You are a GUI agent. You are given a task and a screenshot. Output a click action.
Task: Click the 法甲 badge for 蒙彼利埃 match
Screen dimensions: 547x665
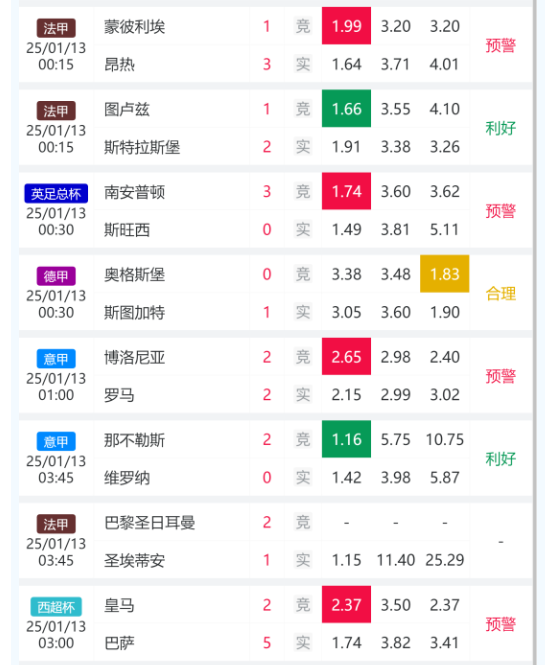[56, 28]
